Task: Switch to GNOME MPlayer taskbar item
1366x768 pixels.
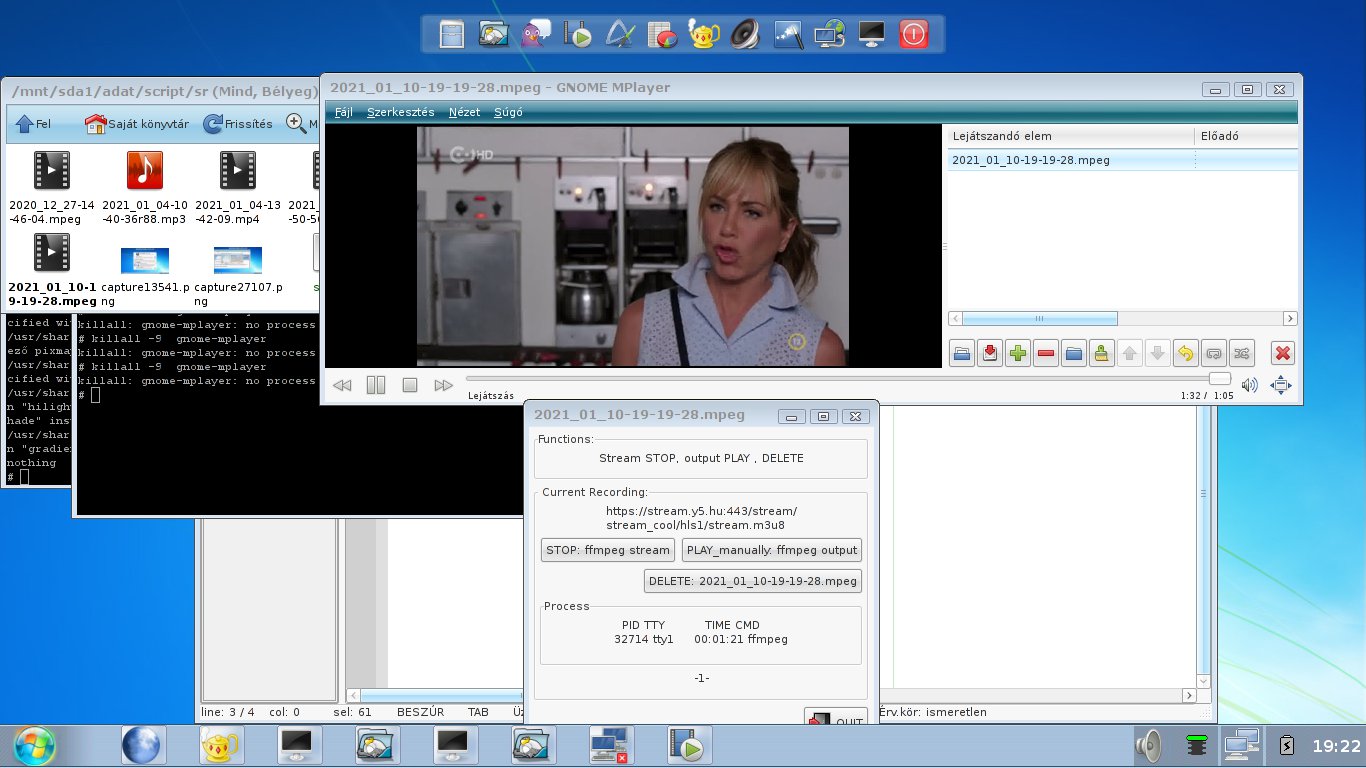Action: [x=689, y=745]
